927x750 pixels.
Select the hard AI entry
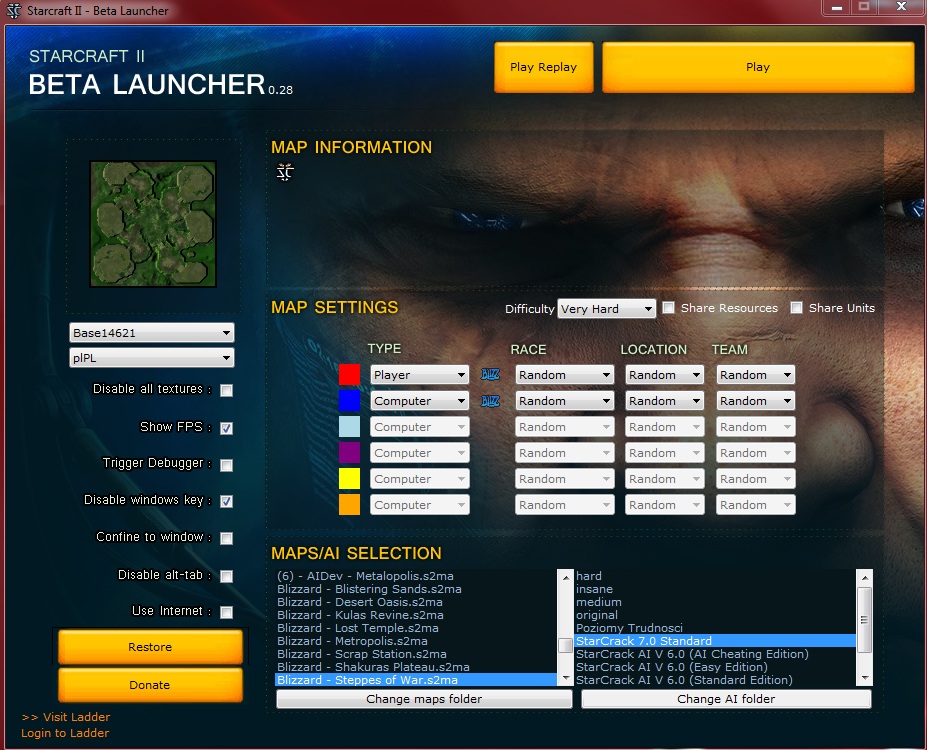(x=715, y=576)
